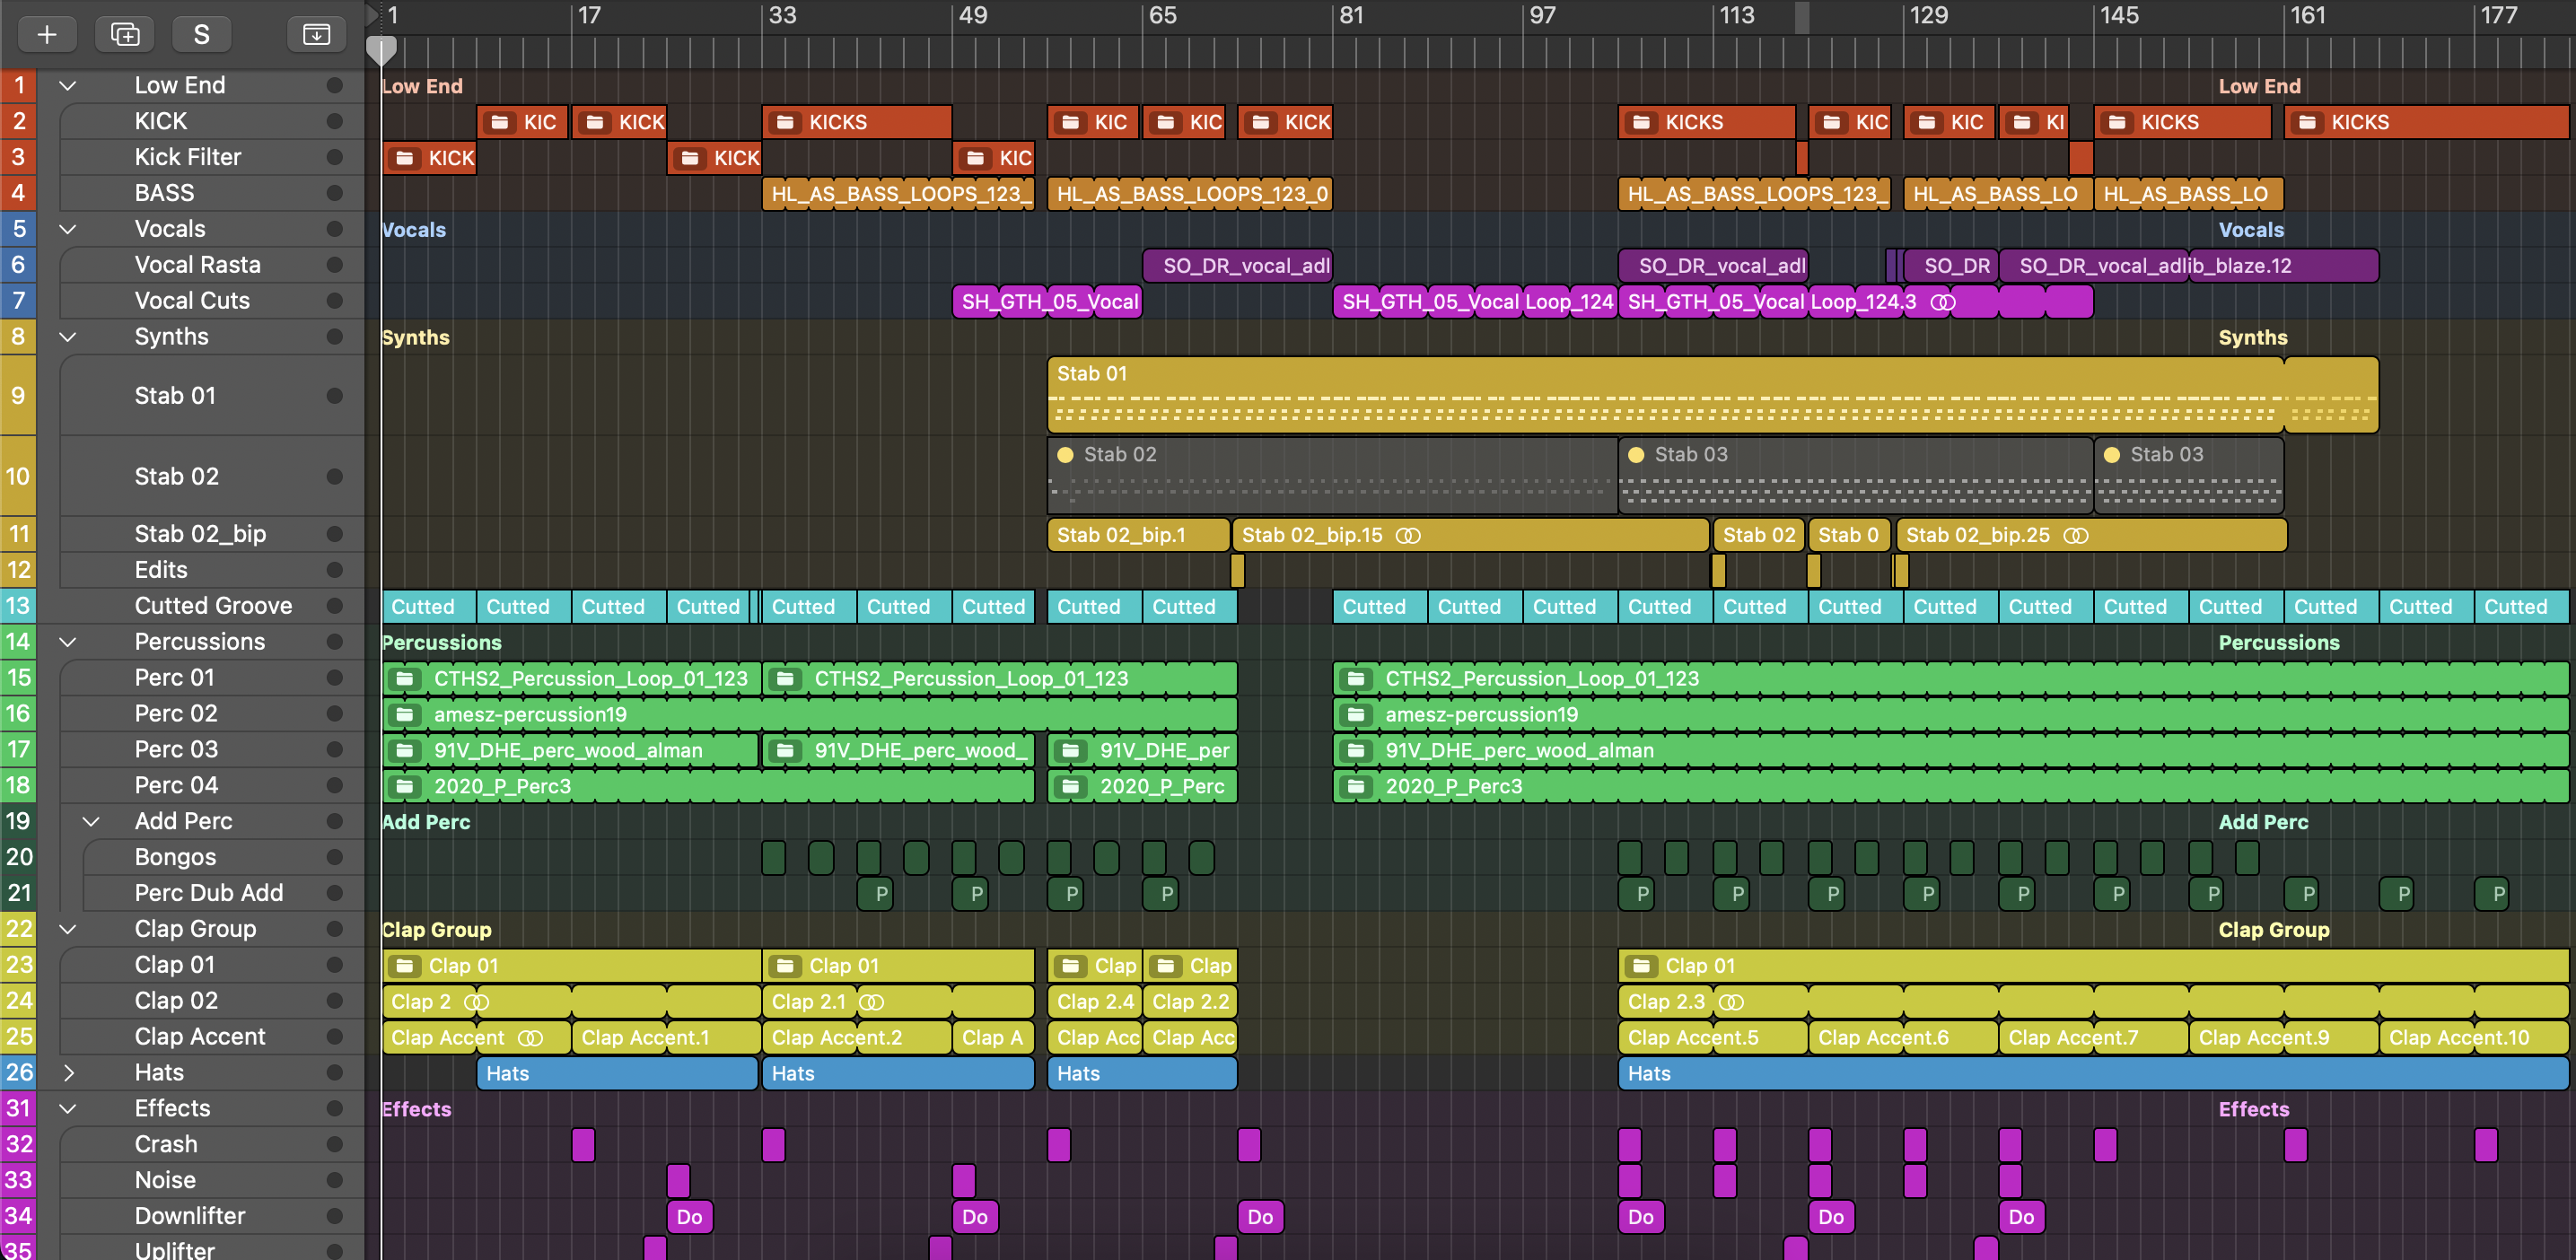
Task: Collapse the Vocals track stack
Action: click(68, 229)
